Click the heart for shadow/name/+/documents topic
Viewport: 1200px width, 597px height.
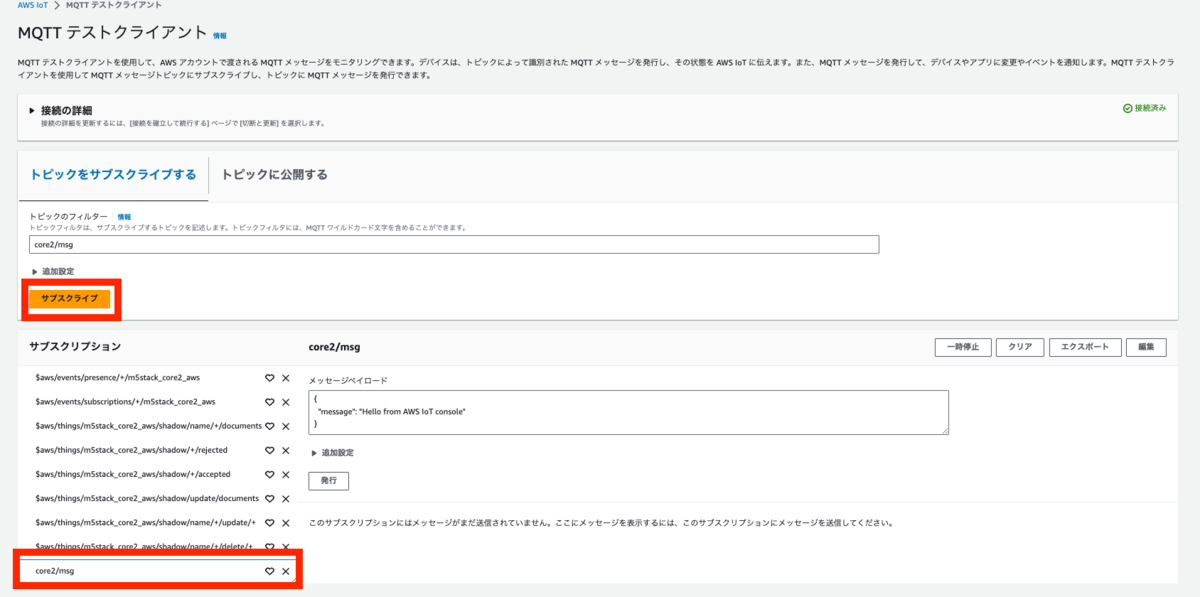pyautogui.click(x=269, y=426)
